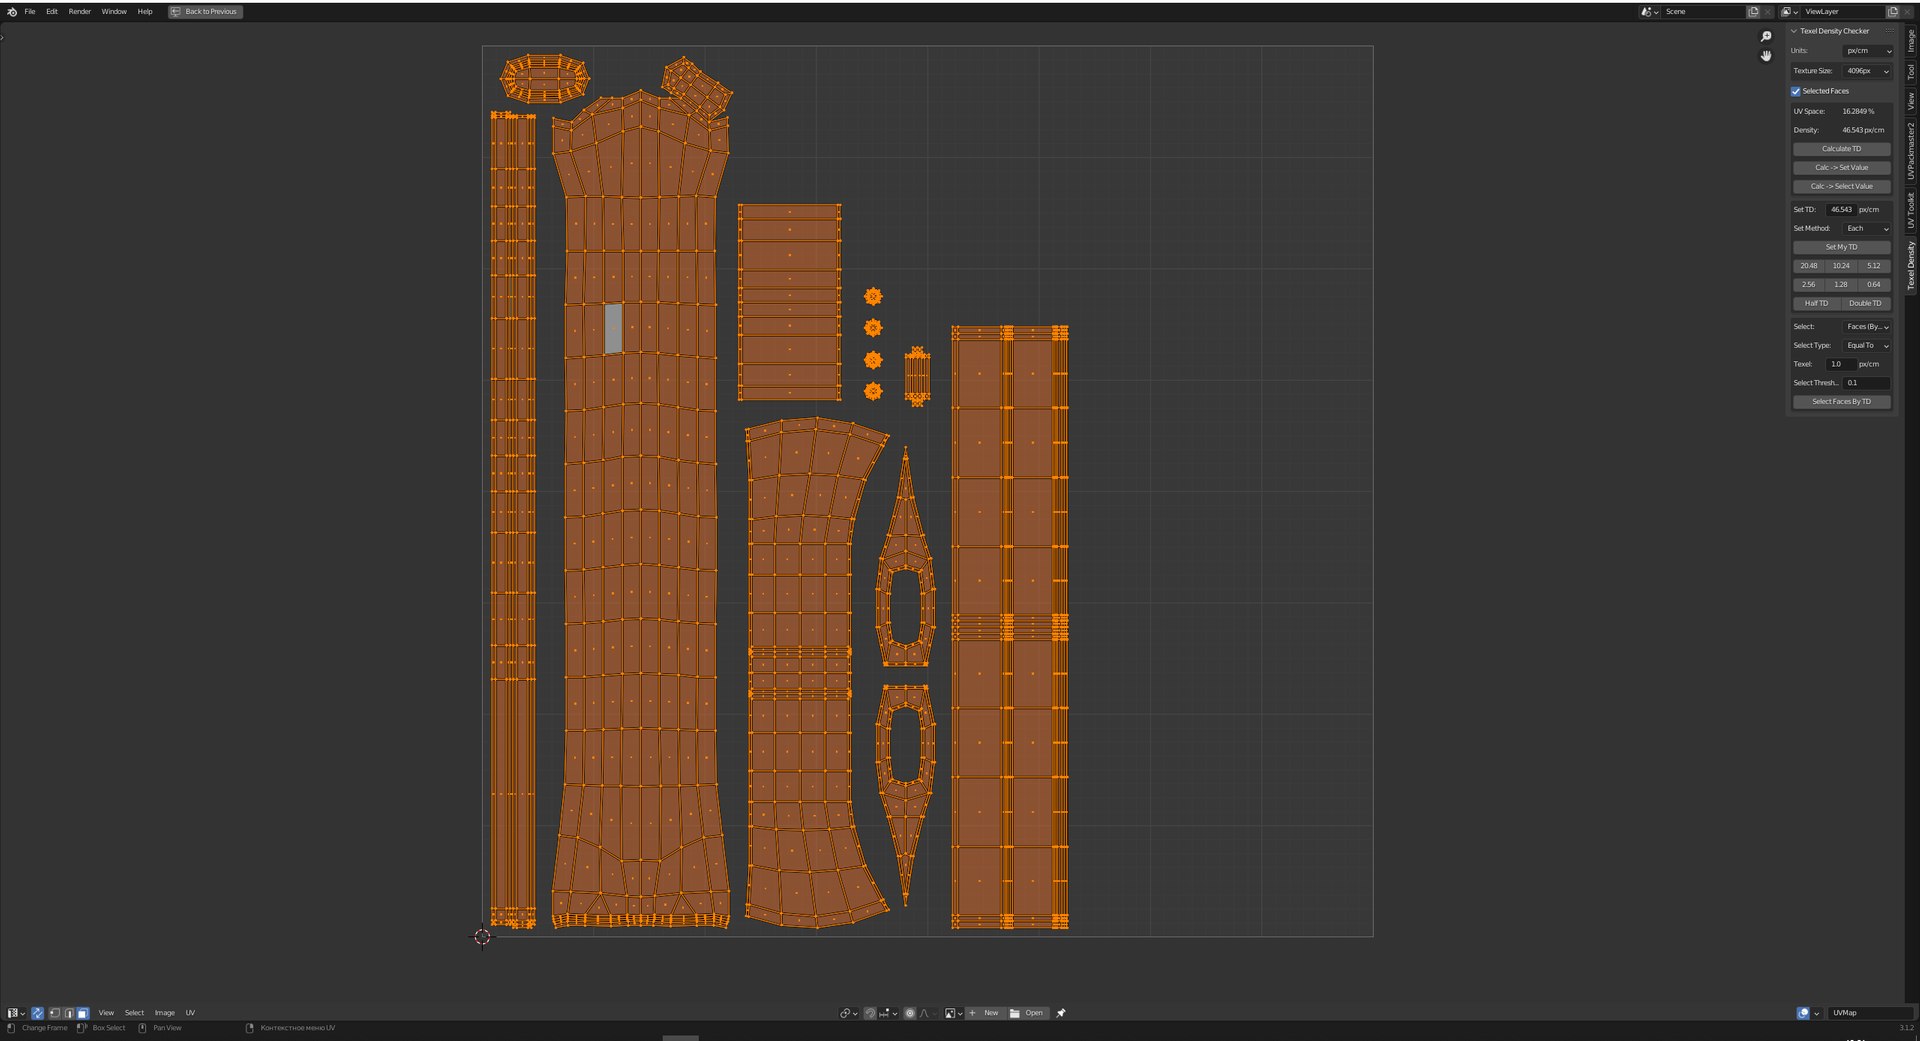Expand the pivot point dropdown arrow

(855, 1013)
